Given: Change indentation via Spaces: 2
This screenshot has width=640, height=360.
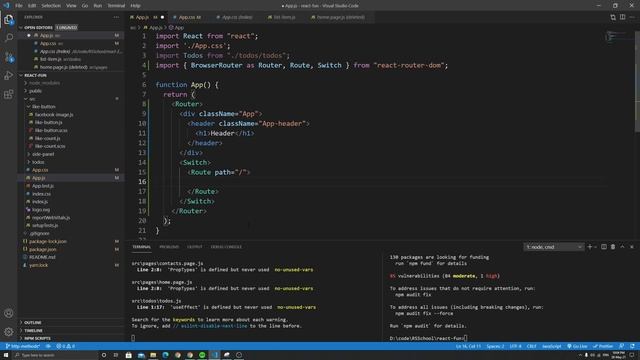Looking at the screenshot, I should tap(495, 346).
